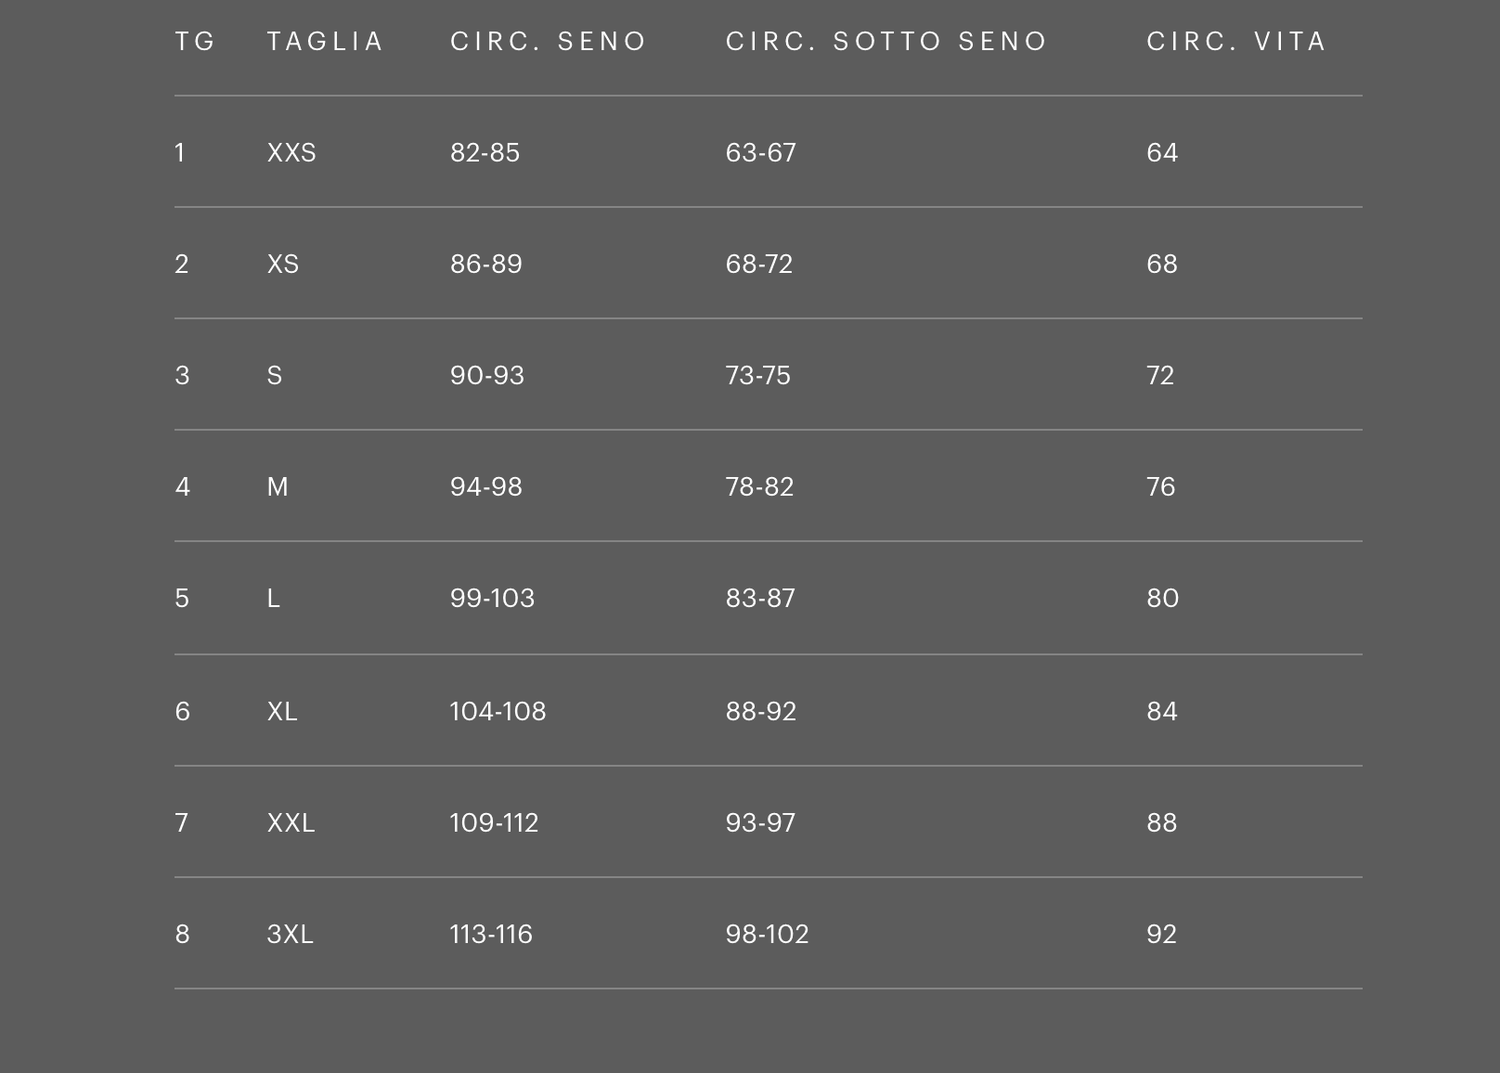Screen dimensions: 1500x1073
Task: Click underbust value 63-67
Action: [x=761, y=153]
